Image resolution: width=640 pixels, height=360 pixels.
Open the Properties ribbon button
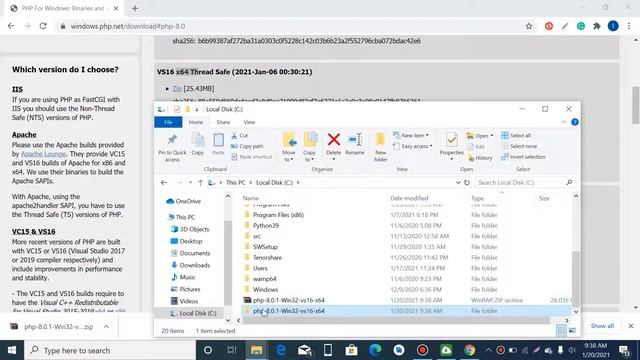pyautogui.click(x=451, y=147)
